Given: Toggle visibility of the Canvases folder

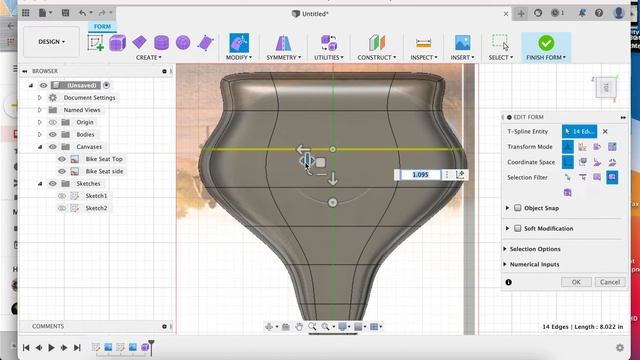Looking at the screenshot, I should [53, 147].
